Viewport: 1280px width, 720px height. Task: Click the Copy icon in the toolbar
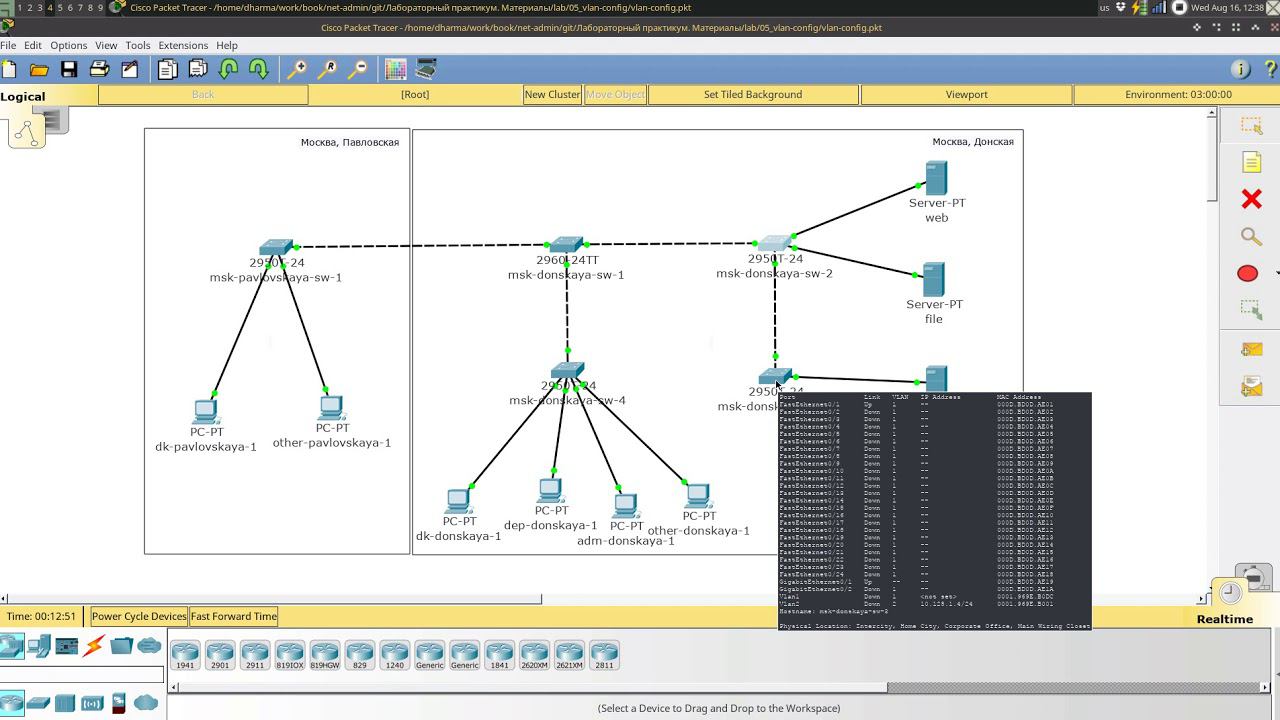(167, 69)
